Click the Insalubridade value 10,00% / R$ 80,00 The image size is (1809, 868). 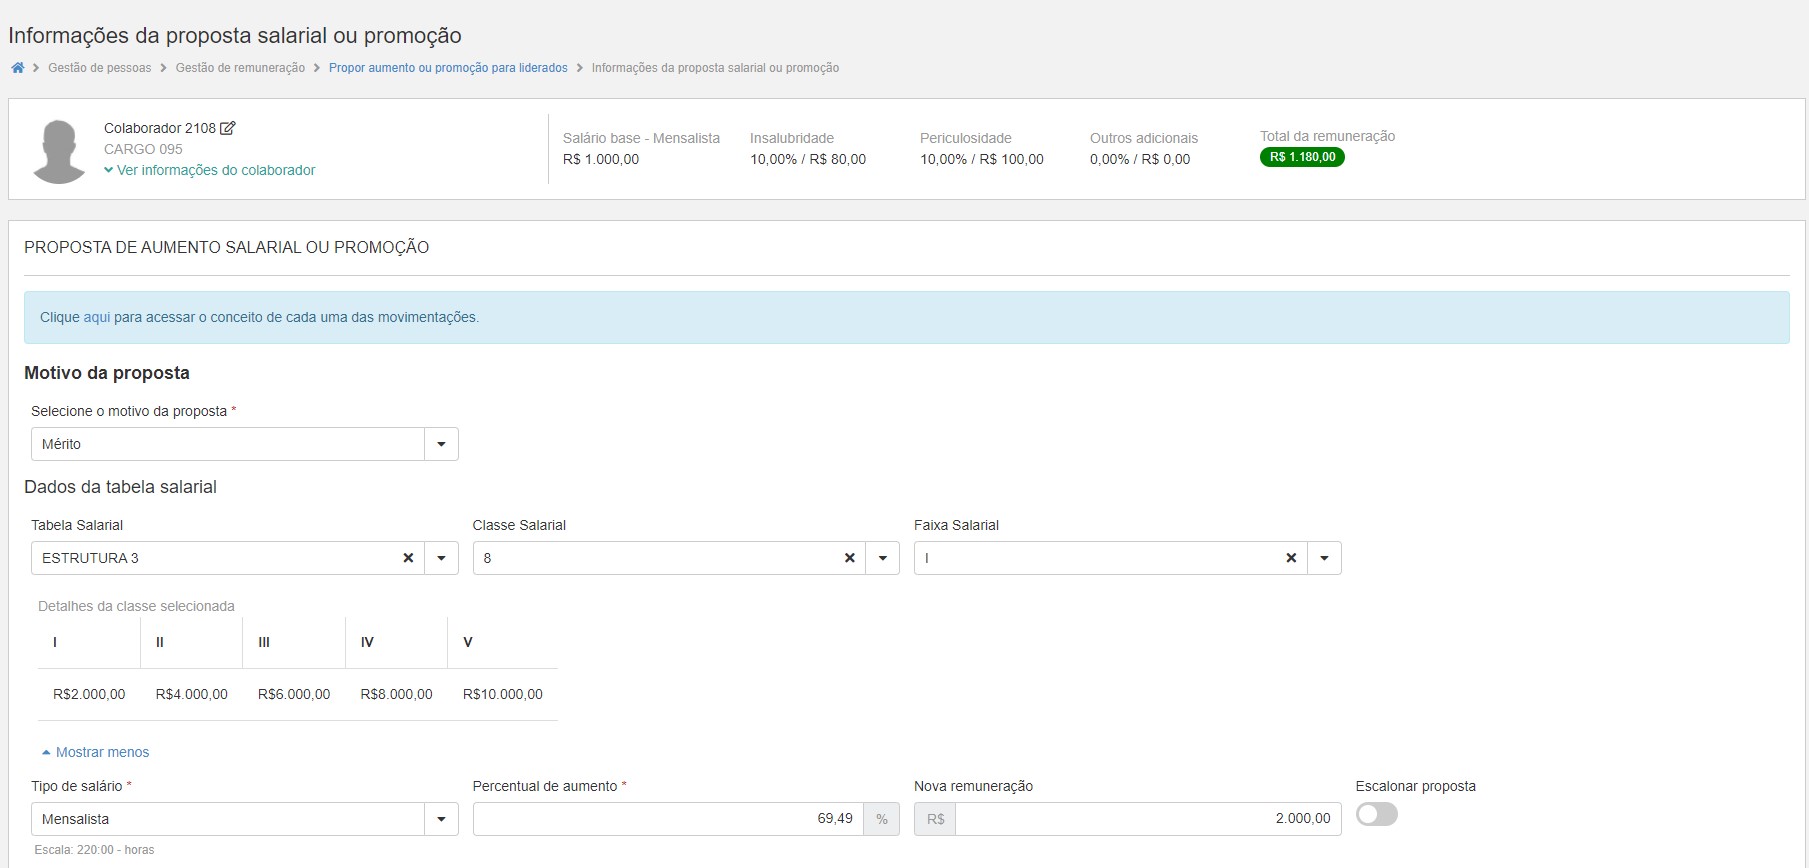click(808, 159)
